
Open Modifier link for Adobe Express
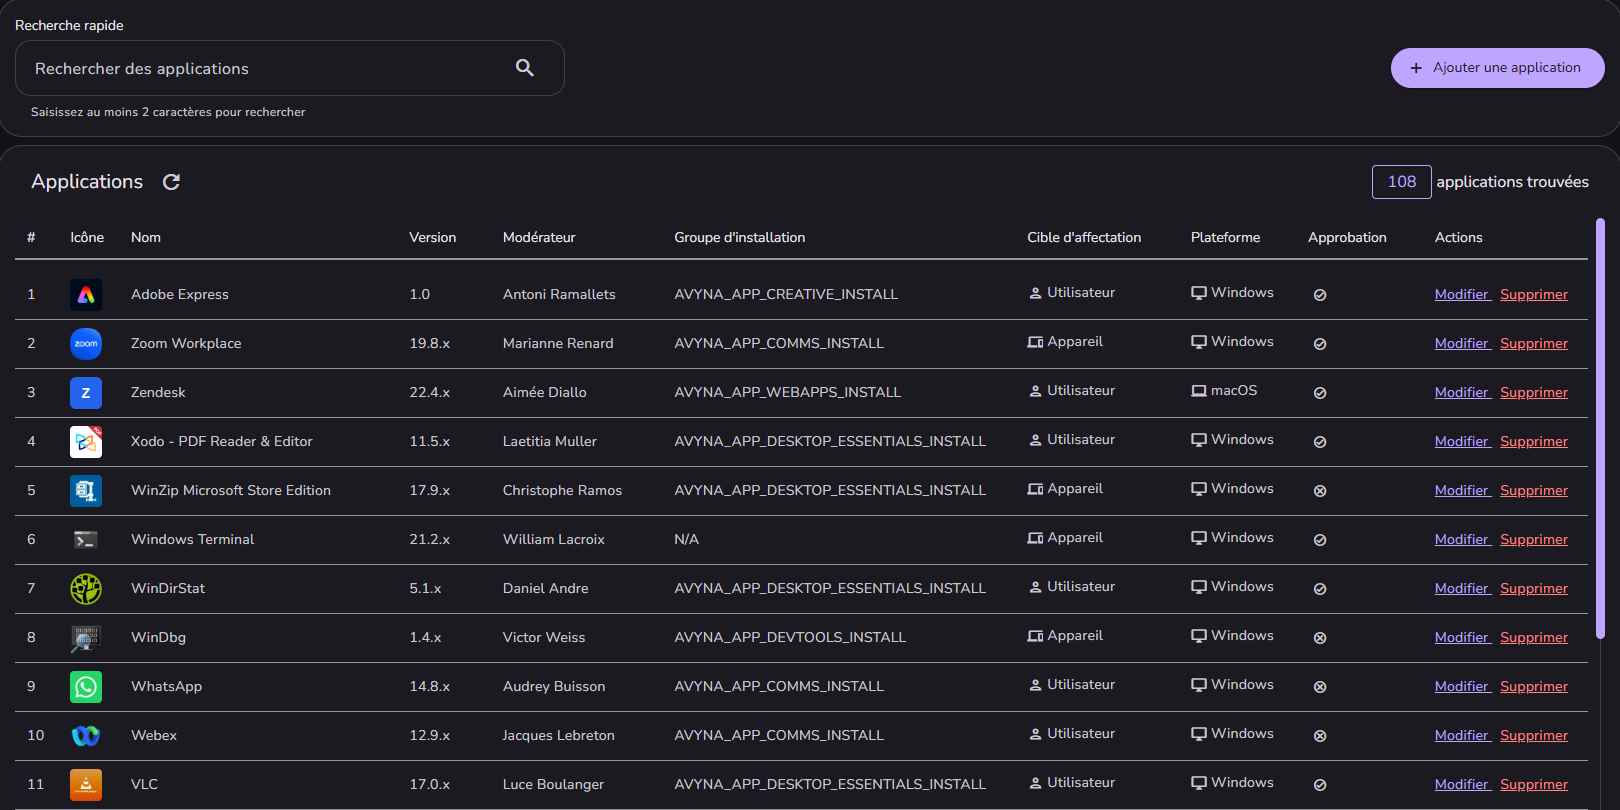tap(1462, 294)
